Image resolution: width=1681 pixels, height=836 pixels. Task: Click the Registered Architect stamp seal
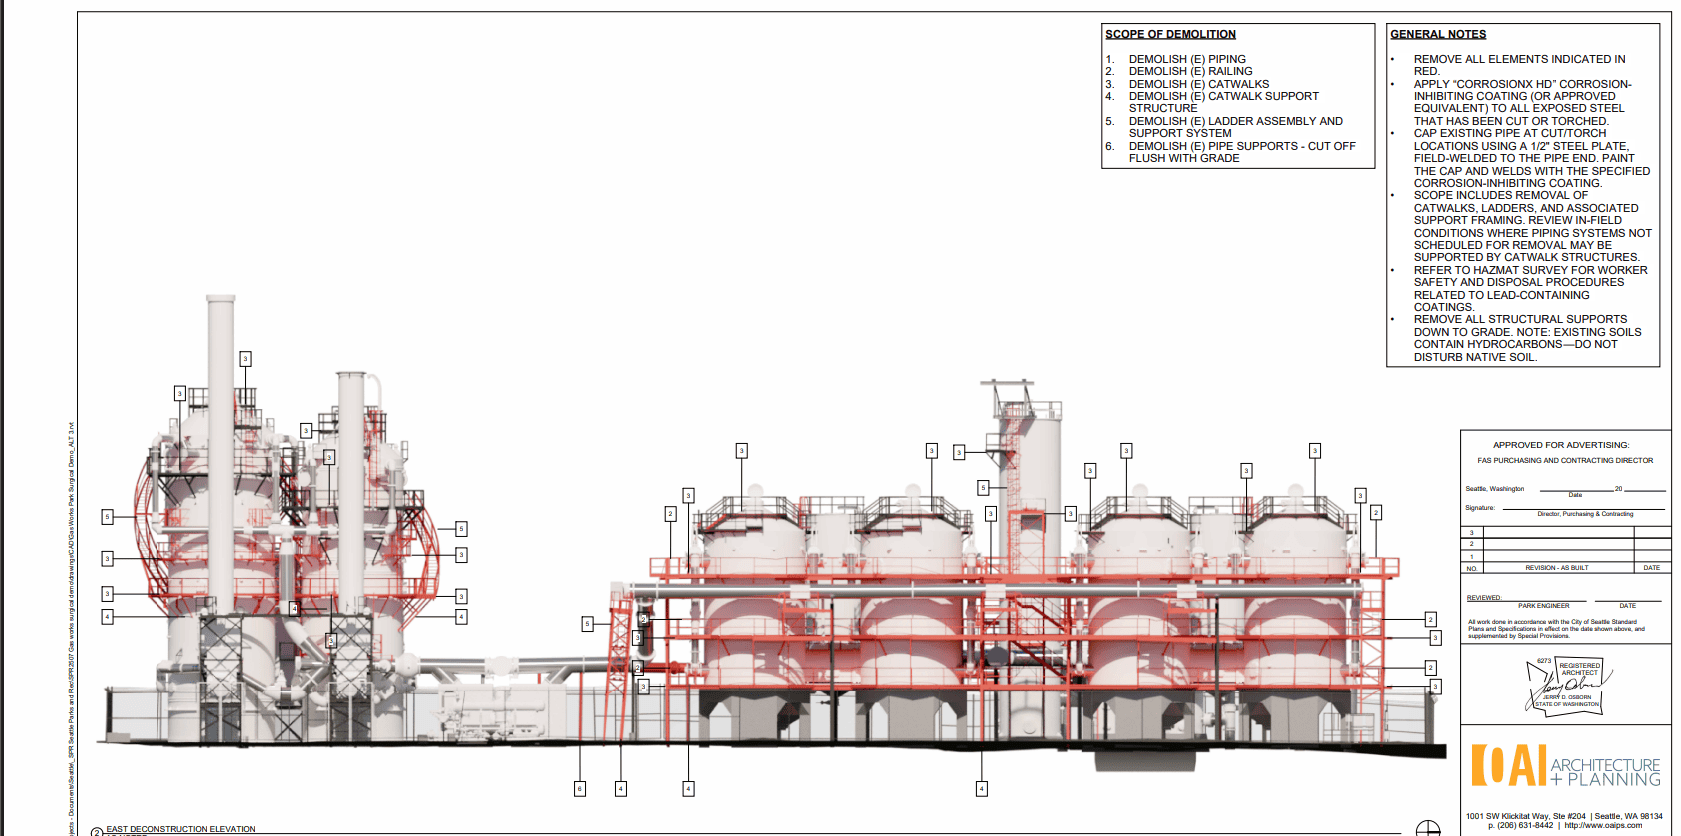(x=1568, y=685)
